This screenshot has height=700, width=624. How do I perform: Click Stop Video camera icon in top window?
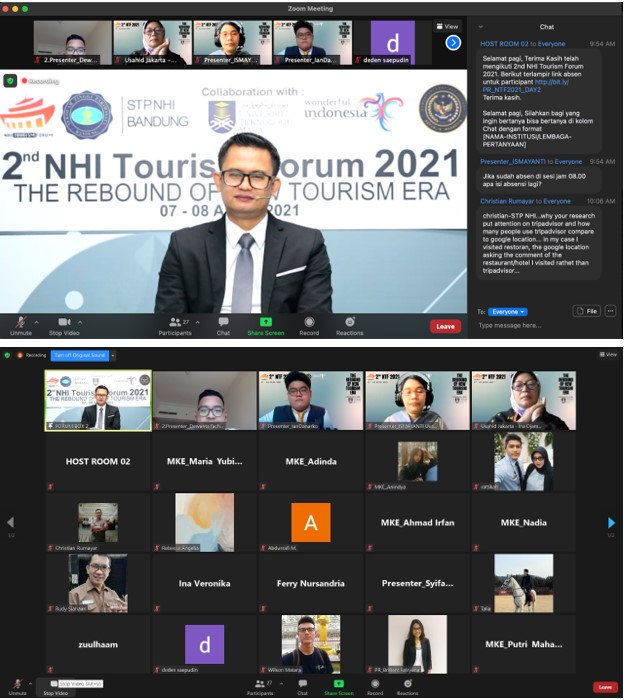[x=64, y=322]
